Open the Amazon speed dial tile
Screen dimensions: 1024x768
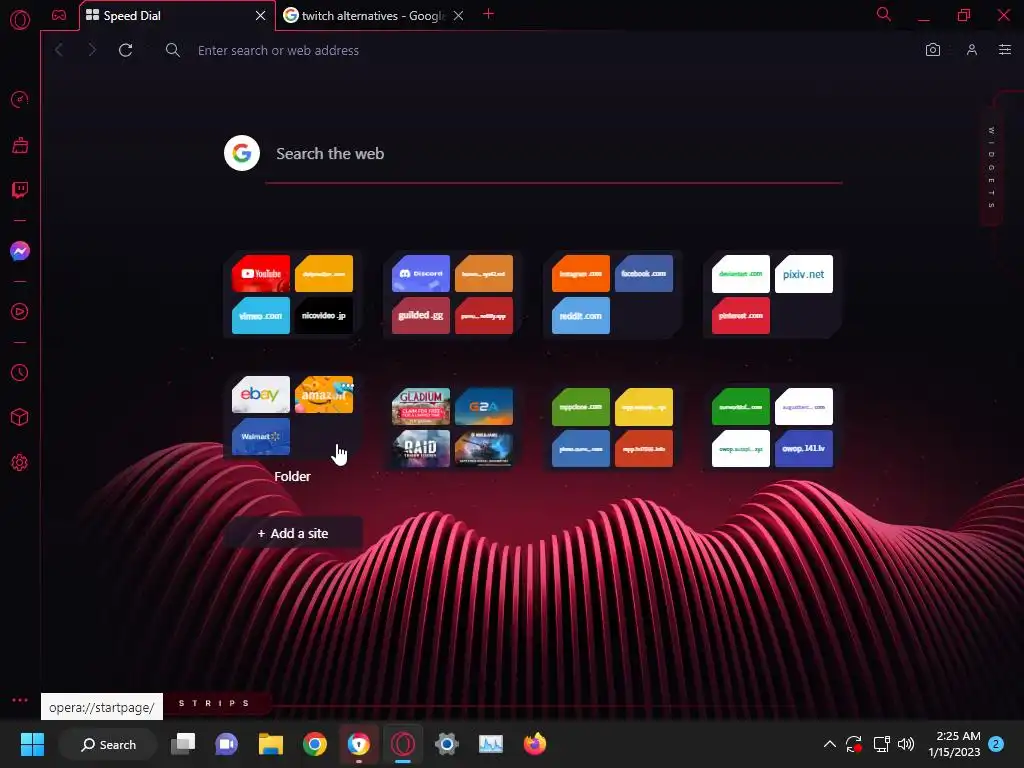pos(324,394)
